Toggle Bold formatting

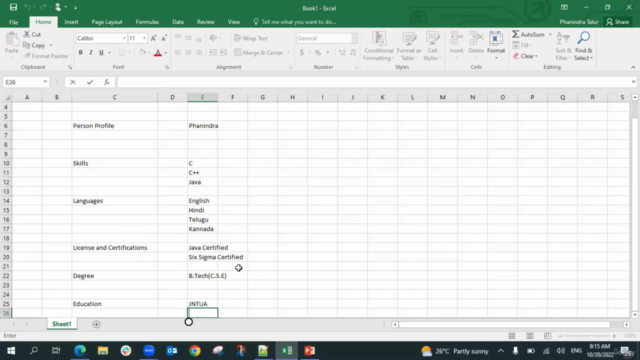pos(80,53)
